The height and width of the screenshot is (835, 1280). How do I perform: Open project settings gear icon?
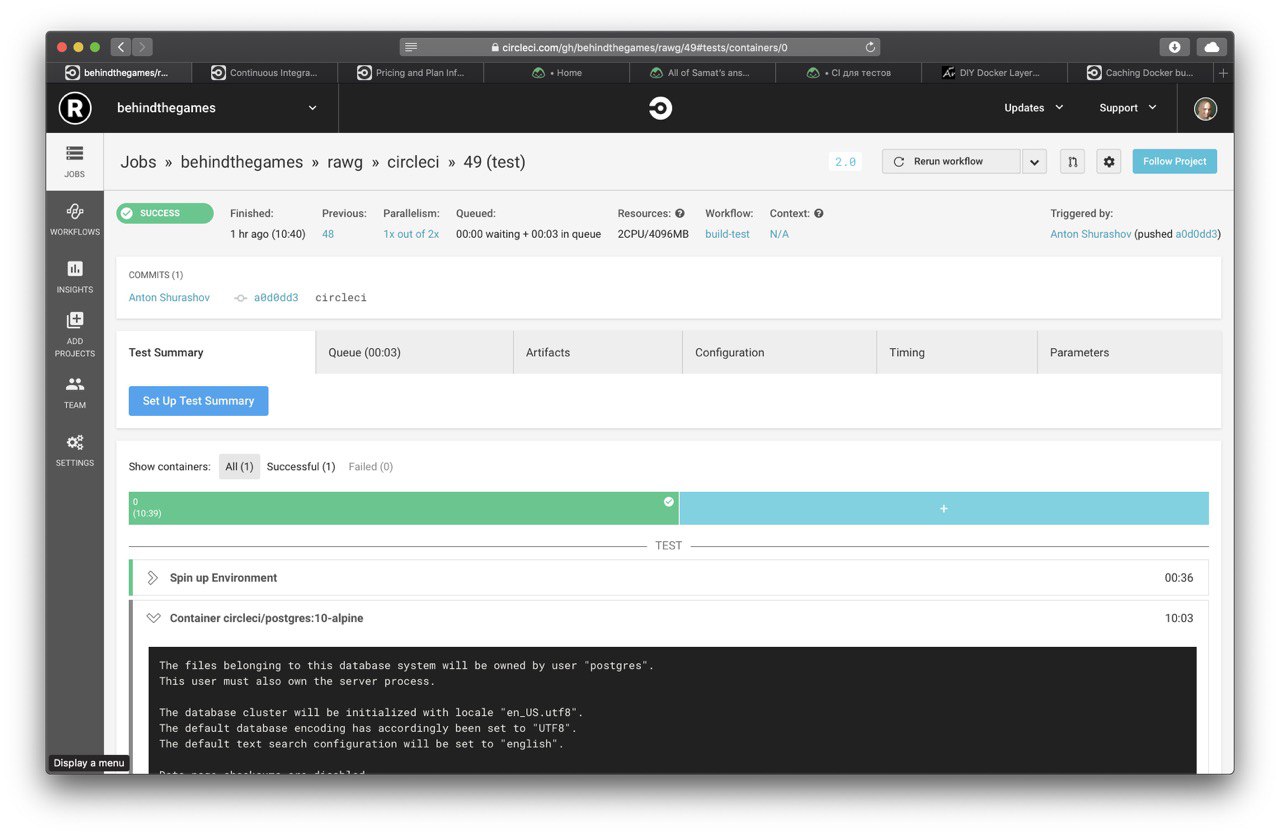(1108, 161)
